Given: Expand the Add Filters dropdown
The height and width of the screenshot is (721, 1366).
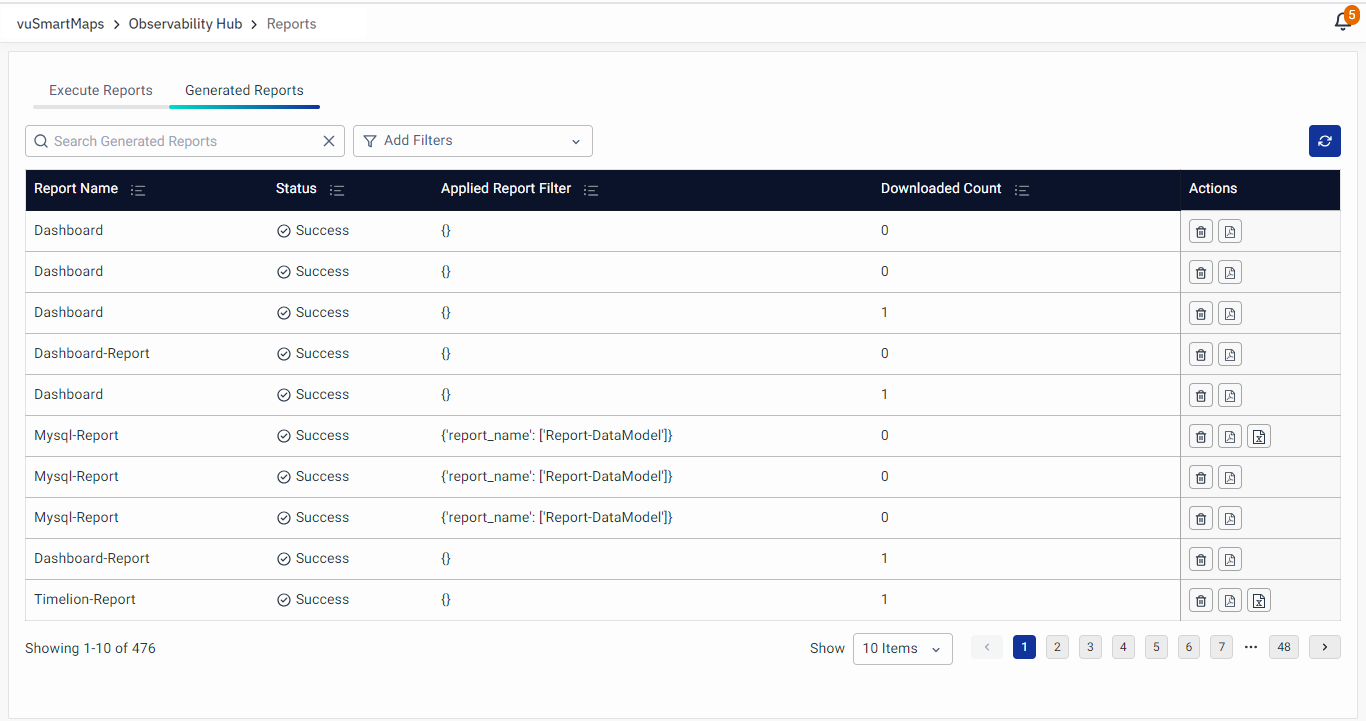Looking at the screenshot, I should pyautogui.click(x=472, y=141).
